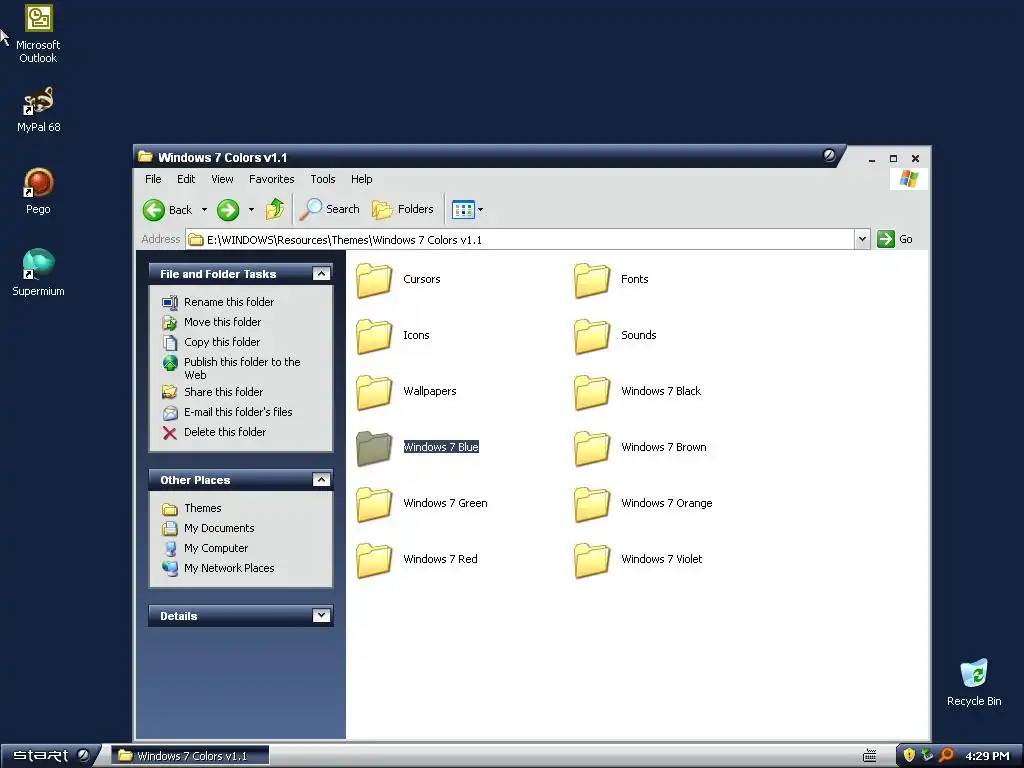1024x768 pixels.
Task: Open the Tools menu
Action: pos(323,179)
